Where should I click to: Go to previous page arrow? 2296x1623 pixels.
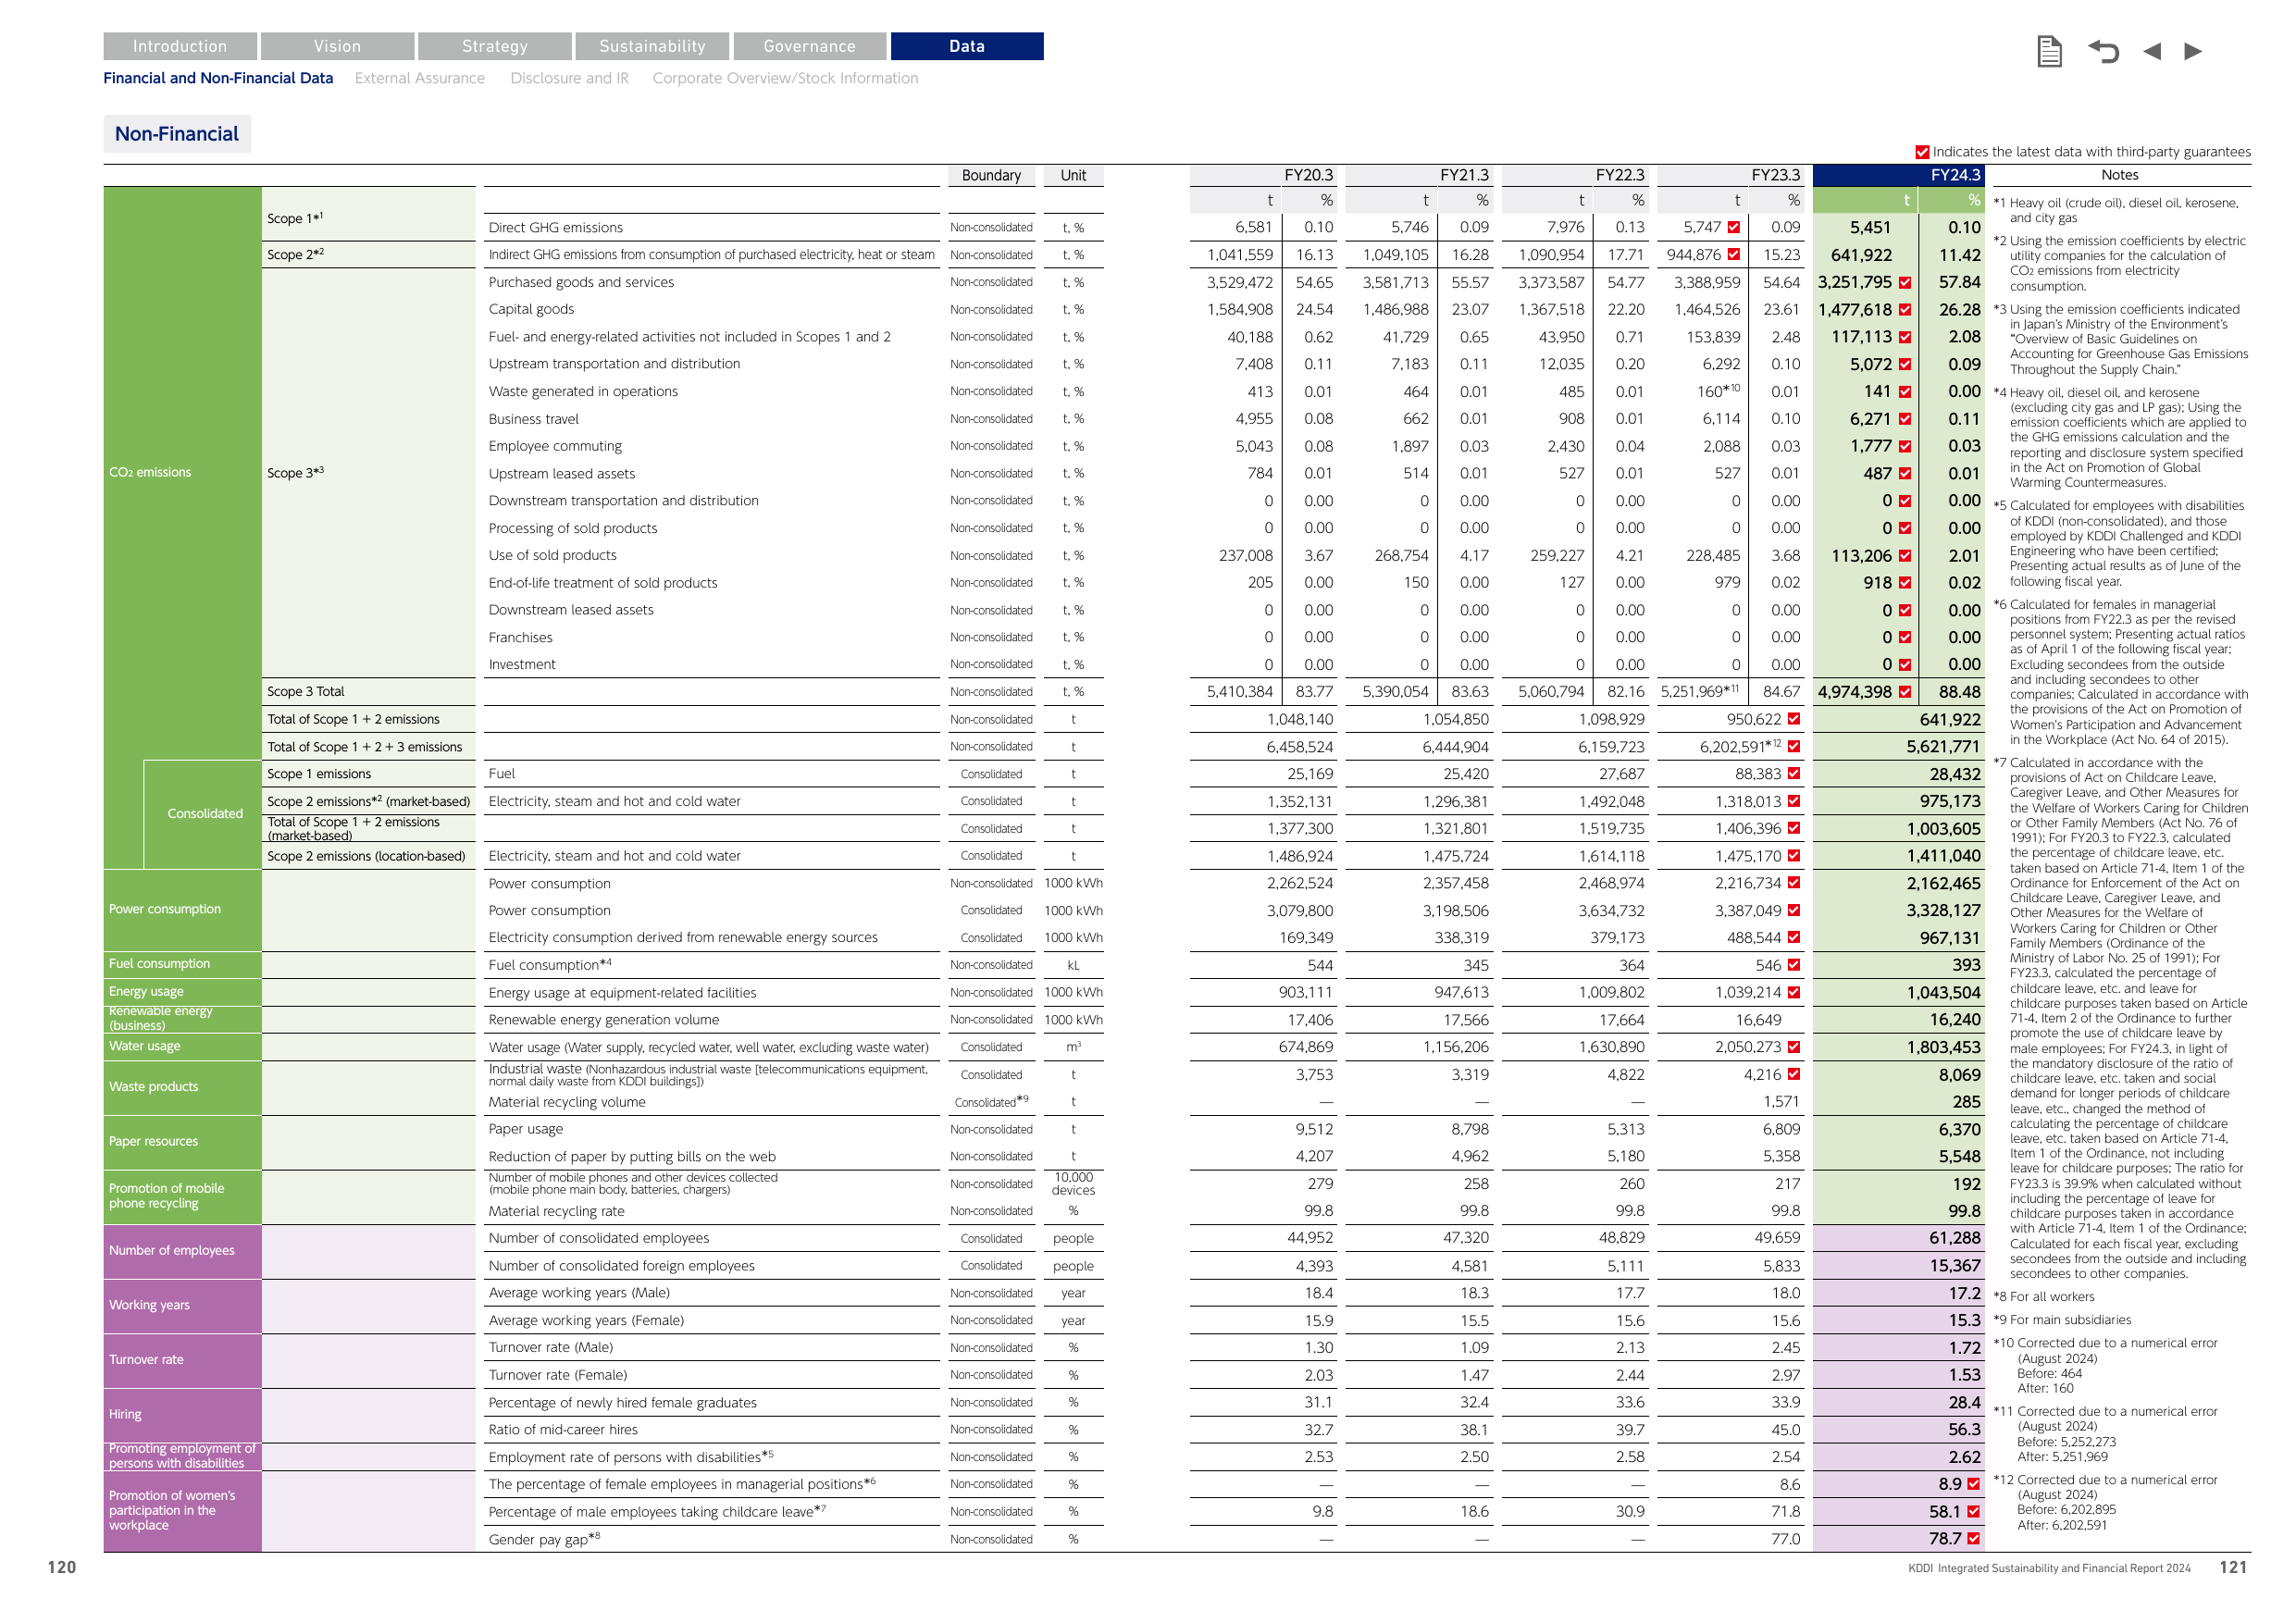coord(2152,51)
